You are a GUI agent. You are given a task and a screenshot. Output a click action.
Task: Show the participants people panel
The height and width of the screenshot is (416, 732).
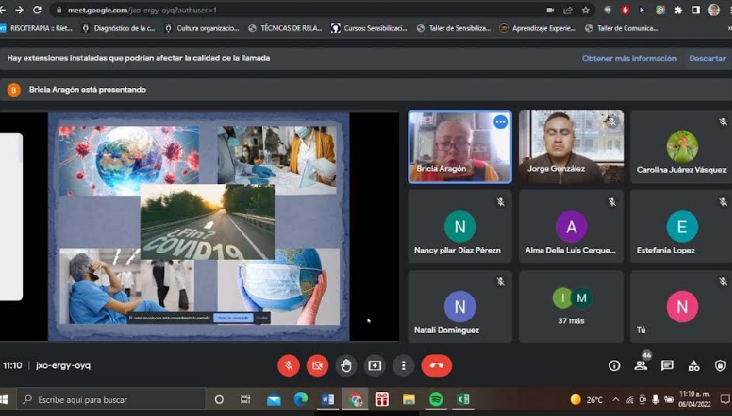coord(641,366)
